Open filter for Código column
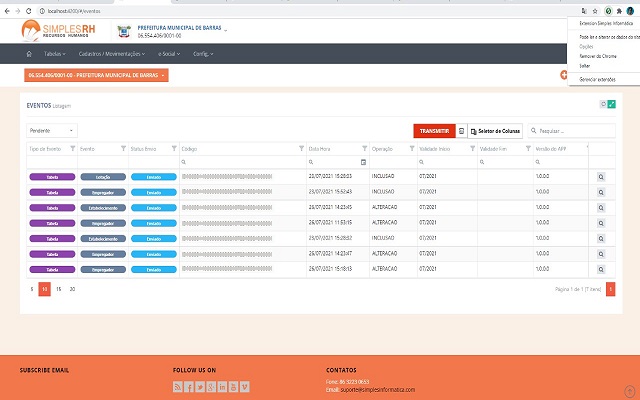Screen dimensions: 640x400 coord(301,149)
